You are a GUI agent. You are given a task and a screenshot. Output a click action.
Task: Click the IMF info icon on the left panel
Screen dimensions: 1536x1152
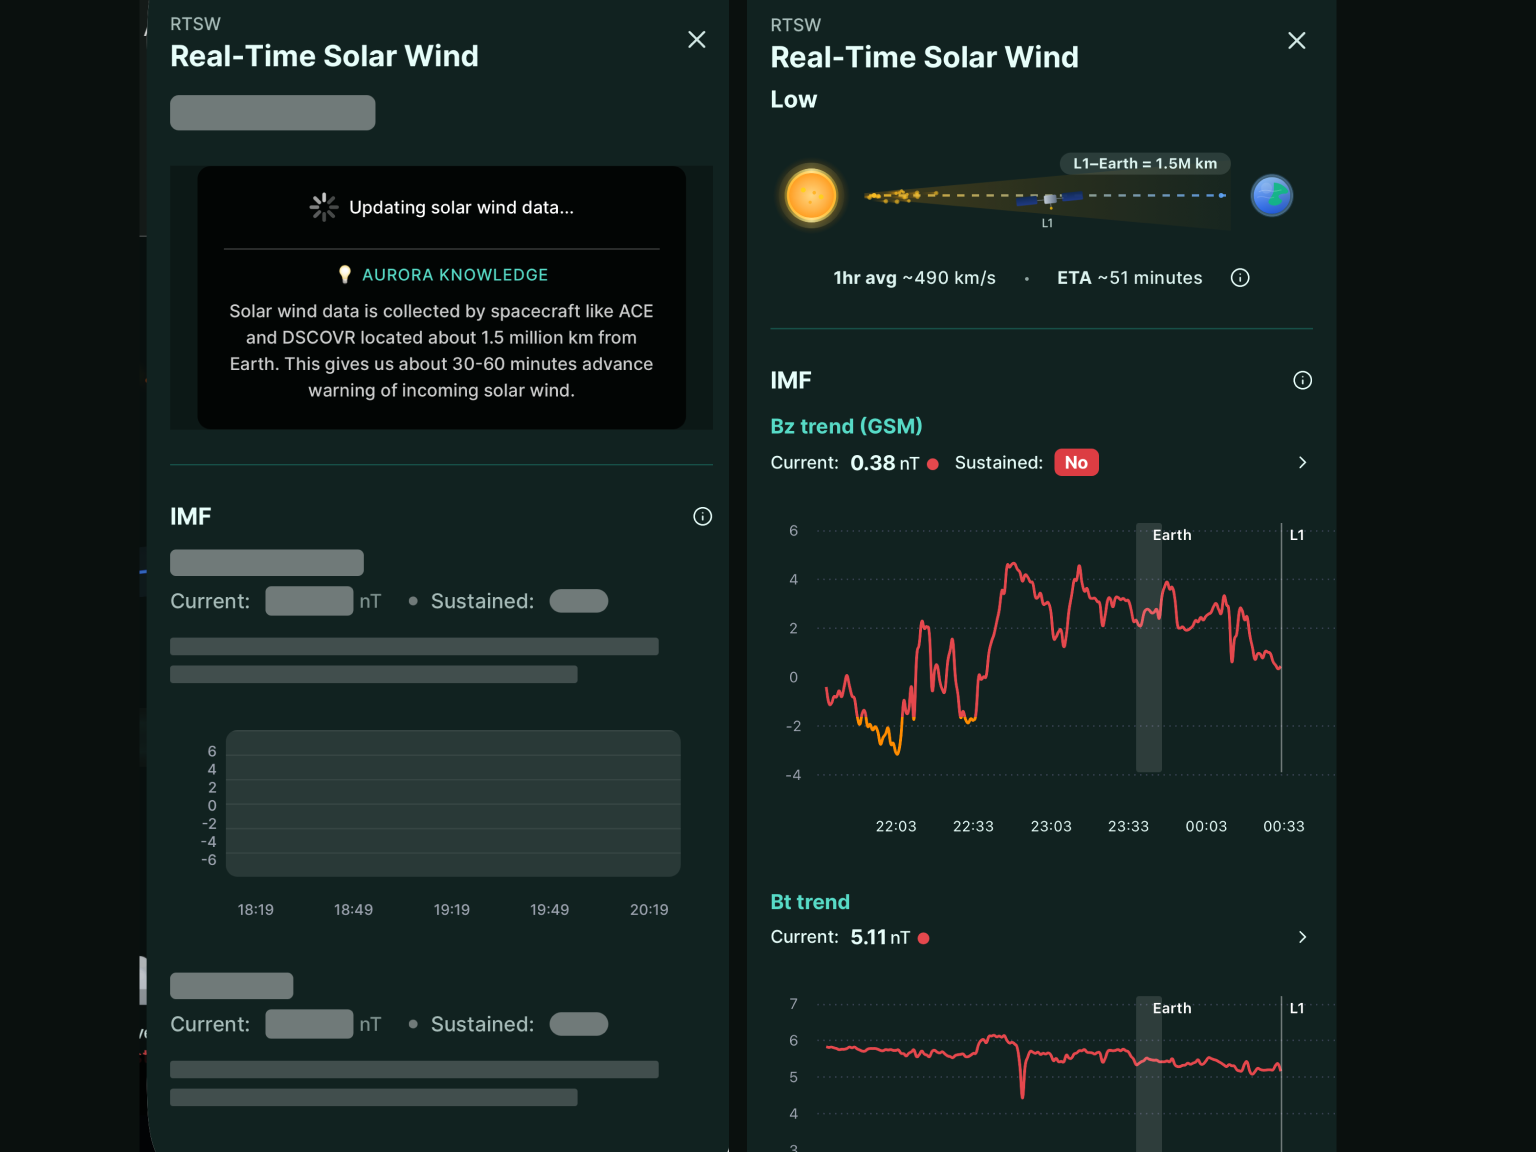point(702,516)
